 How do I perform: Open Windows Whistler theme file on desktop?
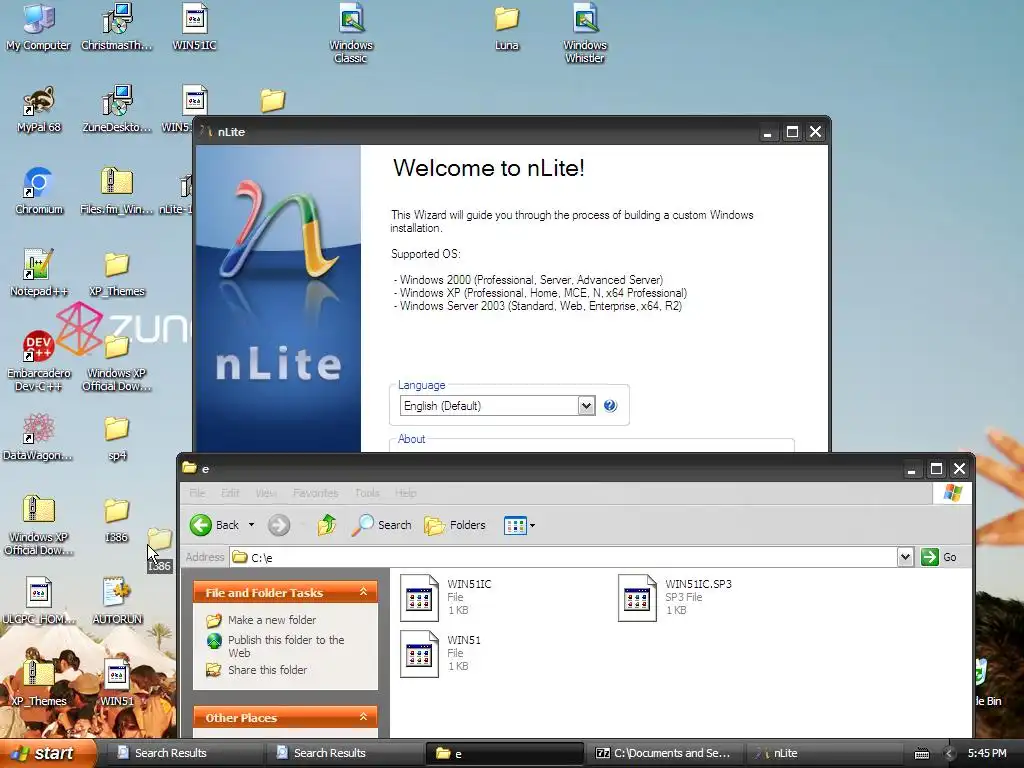584,33
